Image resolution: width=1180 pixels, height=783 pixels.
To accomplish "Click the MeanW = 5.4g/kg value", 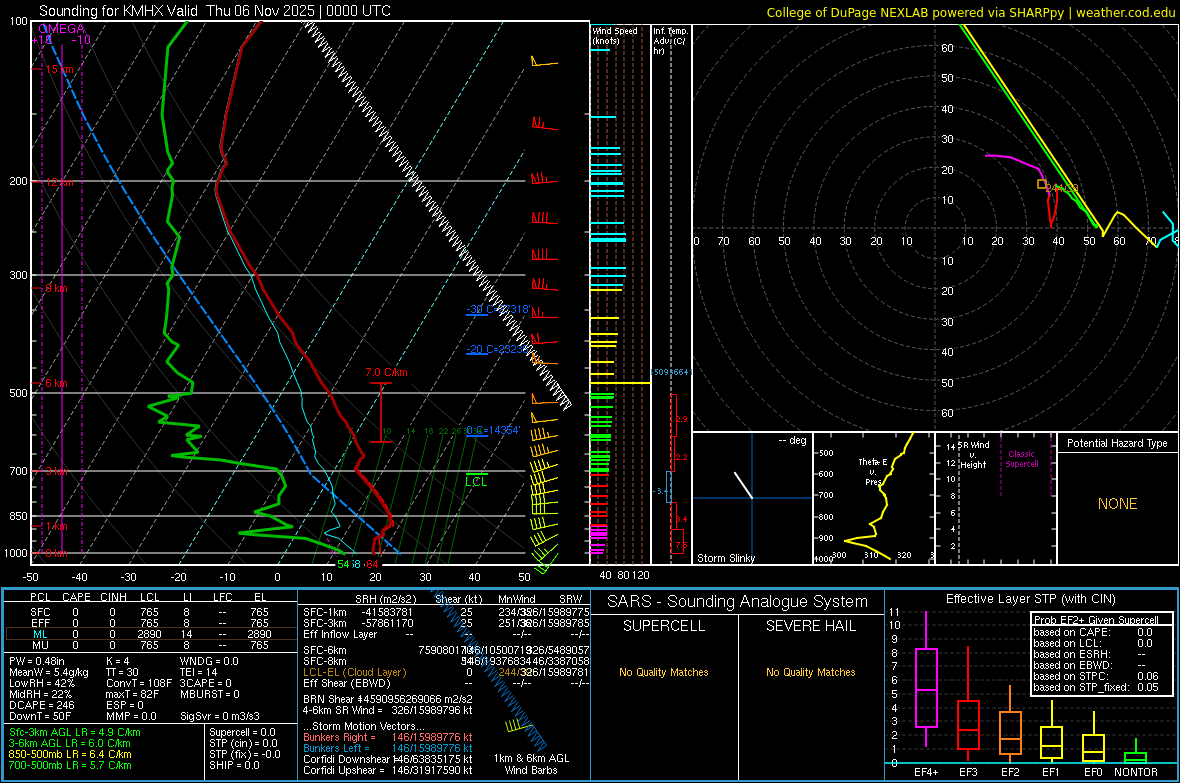I will click(x=49, y=672).
